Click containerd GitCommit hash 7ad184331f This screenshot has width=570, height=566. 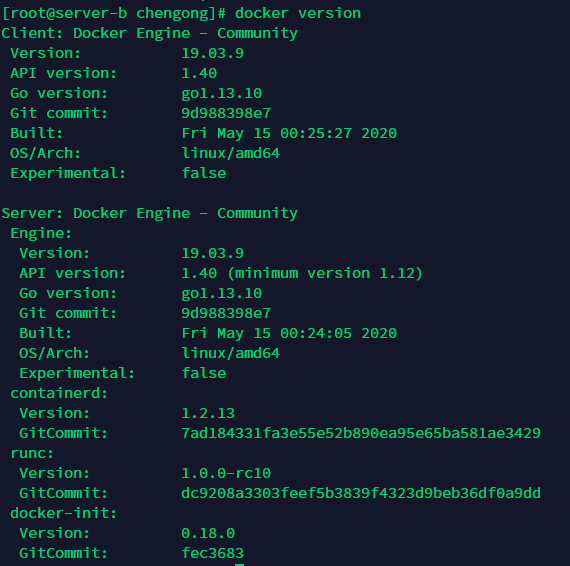coord(361,433)
